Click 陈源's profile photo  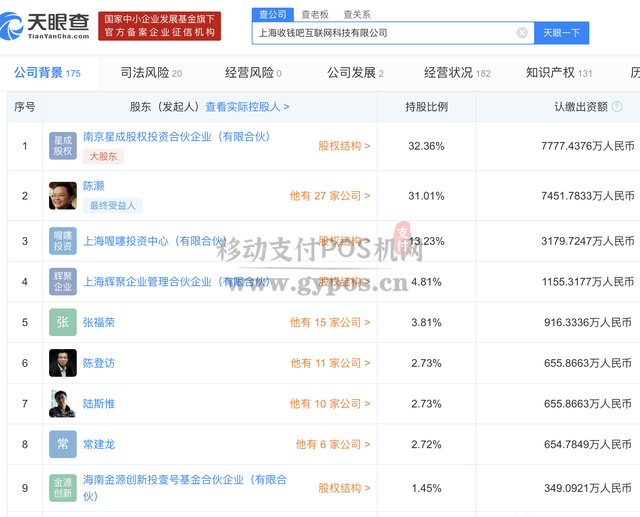click(63, 195)
